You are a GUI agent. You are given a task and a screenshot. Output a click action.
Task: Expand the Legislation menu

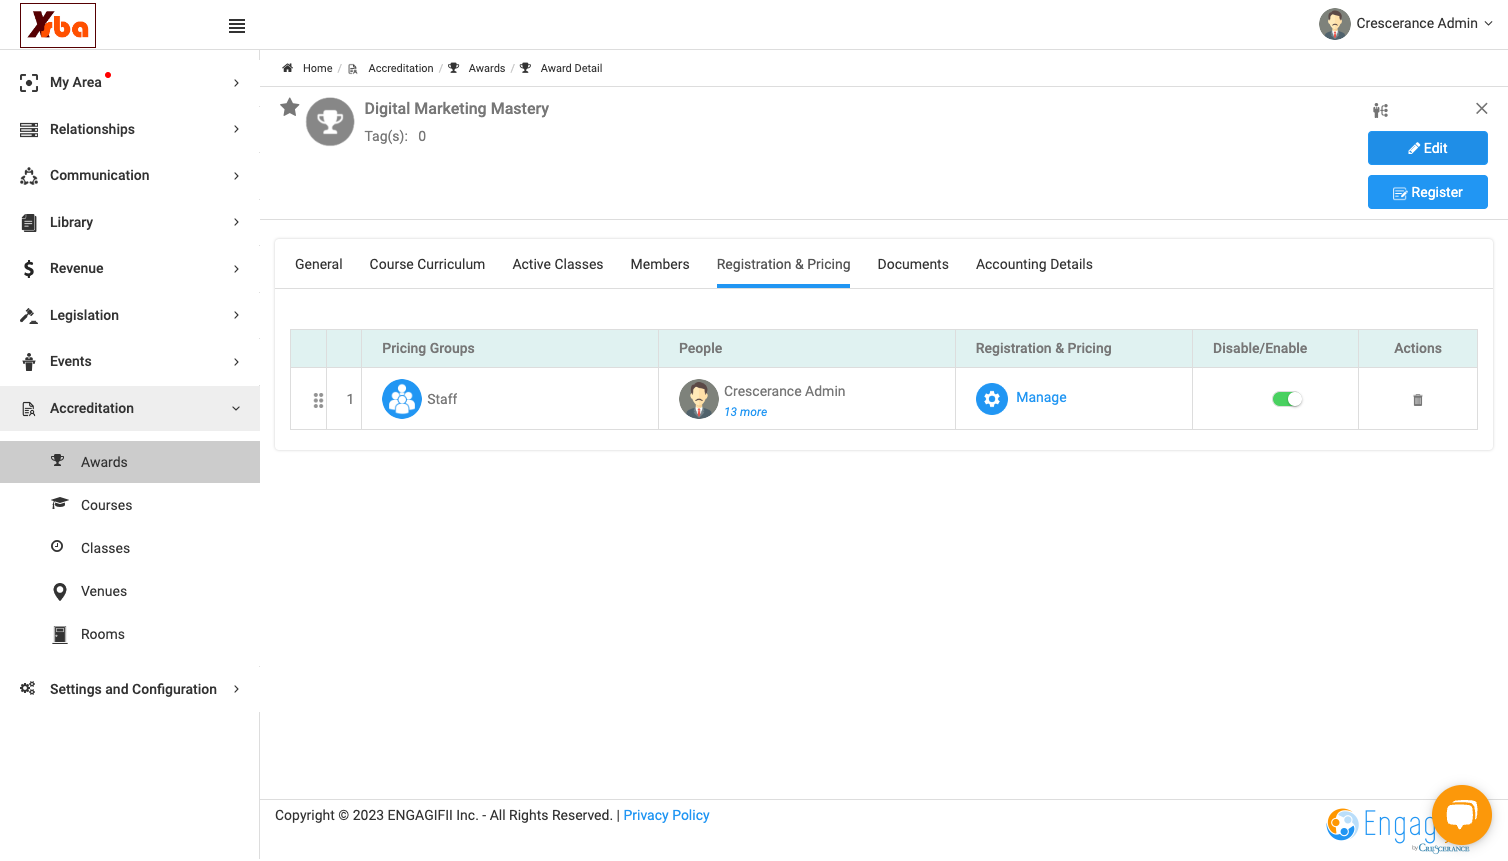click(130, 315)
